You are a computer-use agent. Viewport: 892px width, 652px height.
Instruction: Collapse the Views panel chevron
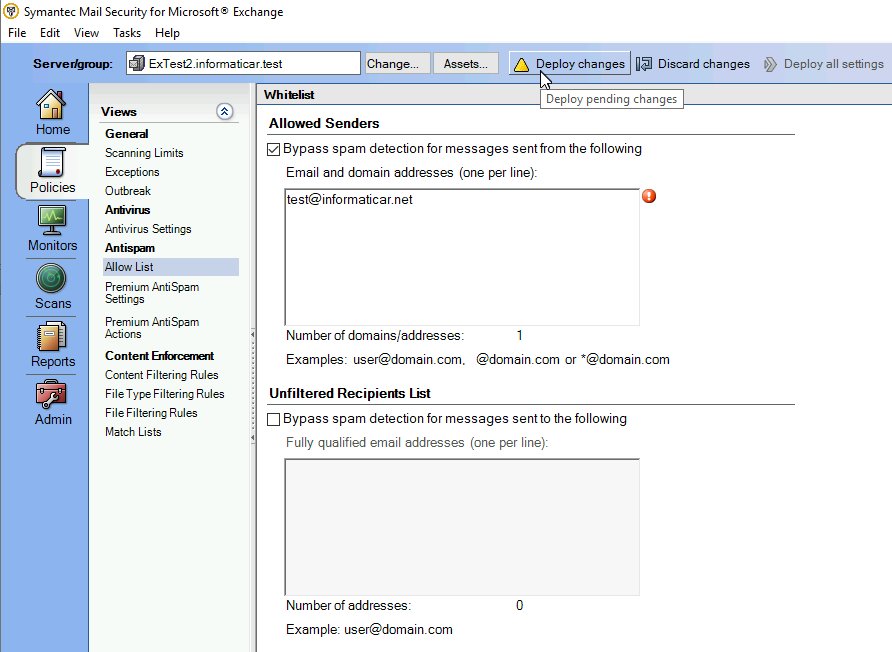[x=225, y=112]
